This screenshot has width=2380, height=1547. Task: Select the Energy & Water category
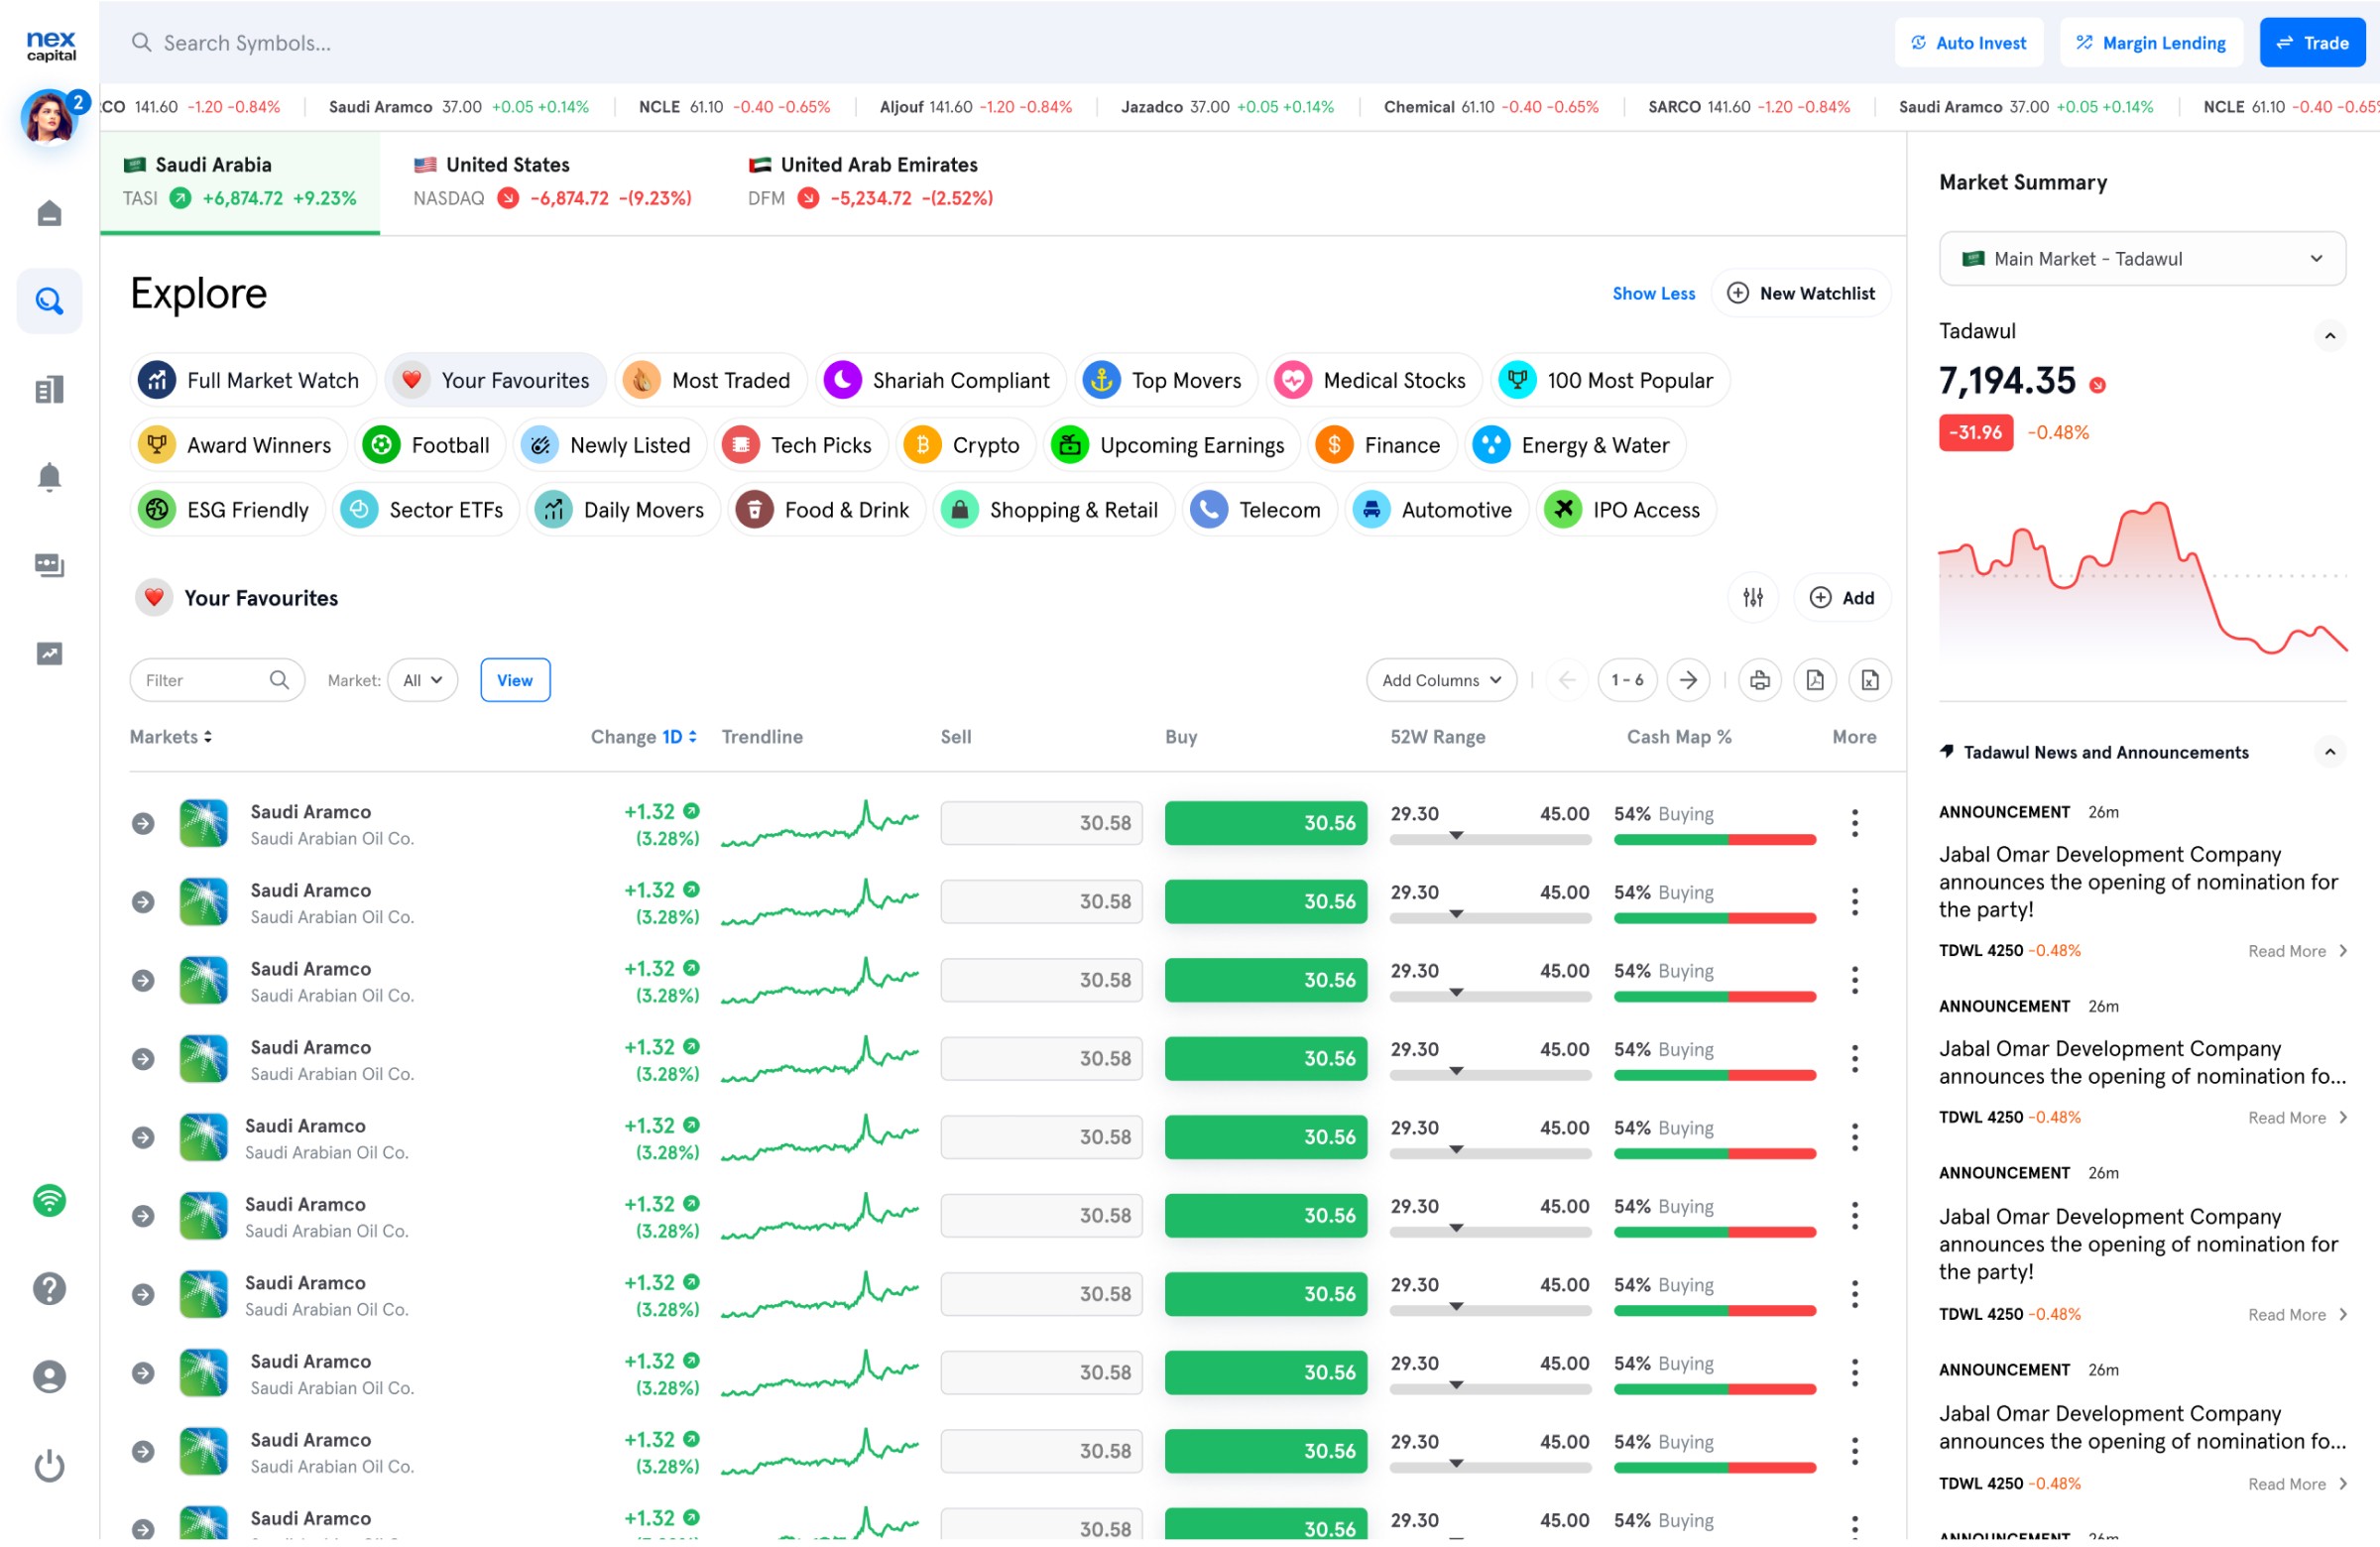1576,445
